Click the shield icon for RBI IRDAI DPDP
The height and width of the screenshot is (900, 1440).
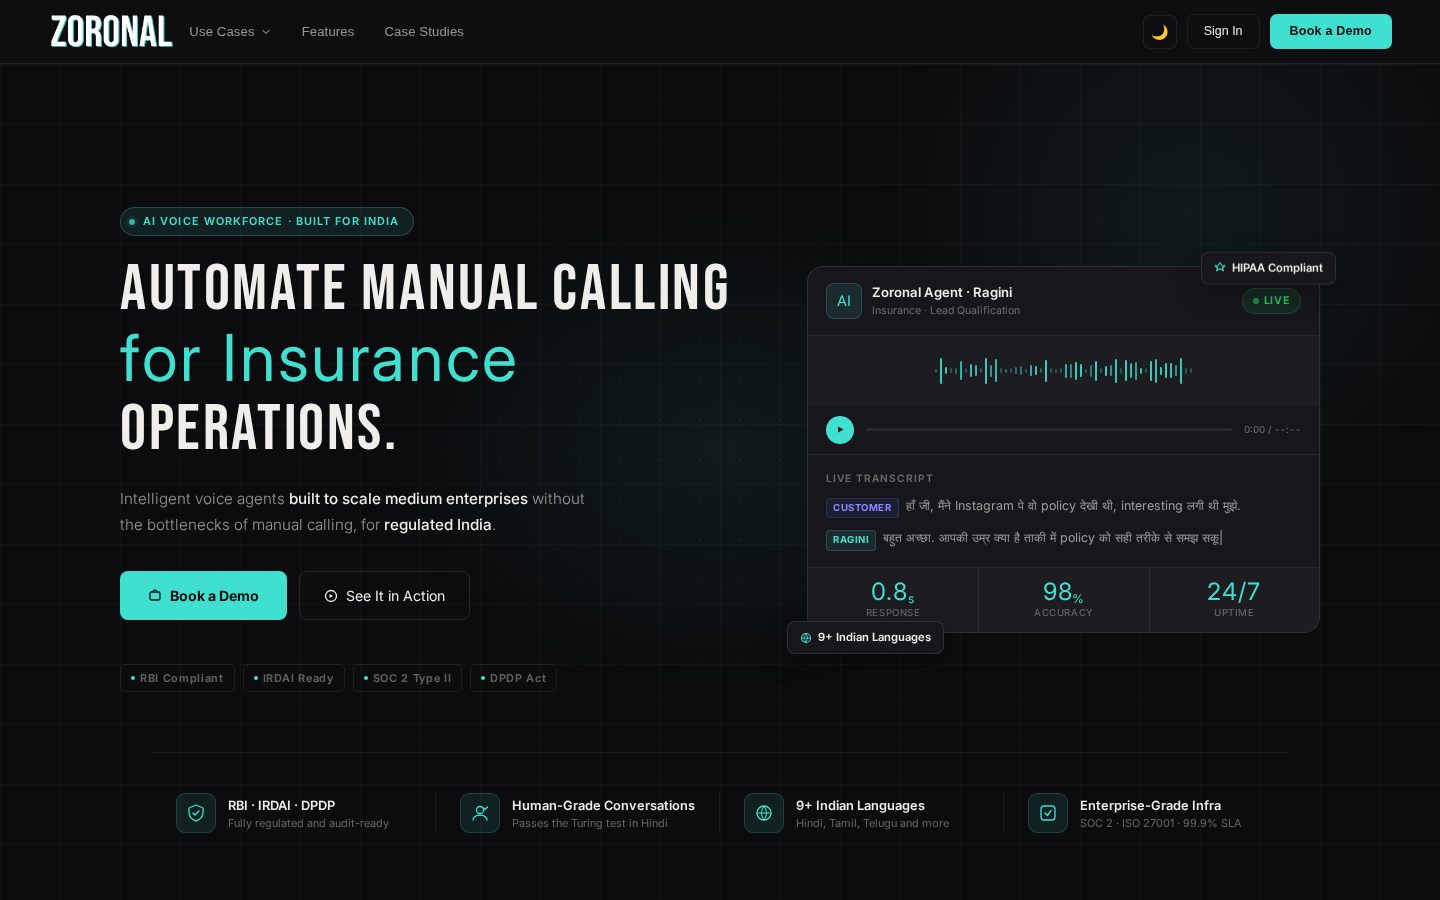(x=196, y=813)
